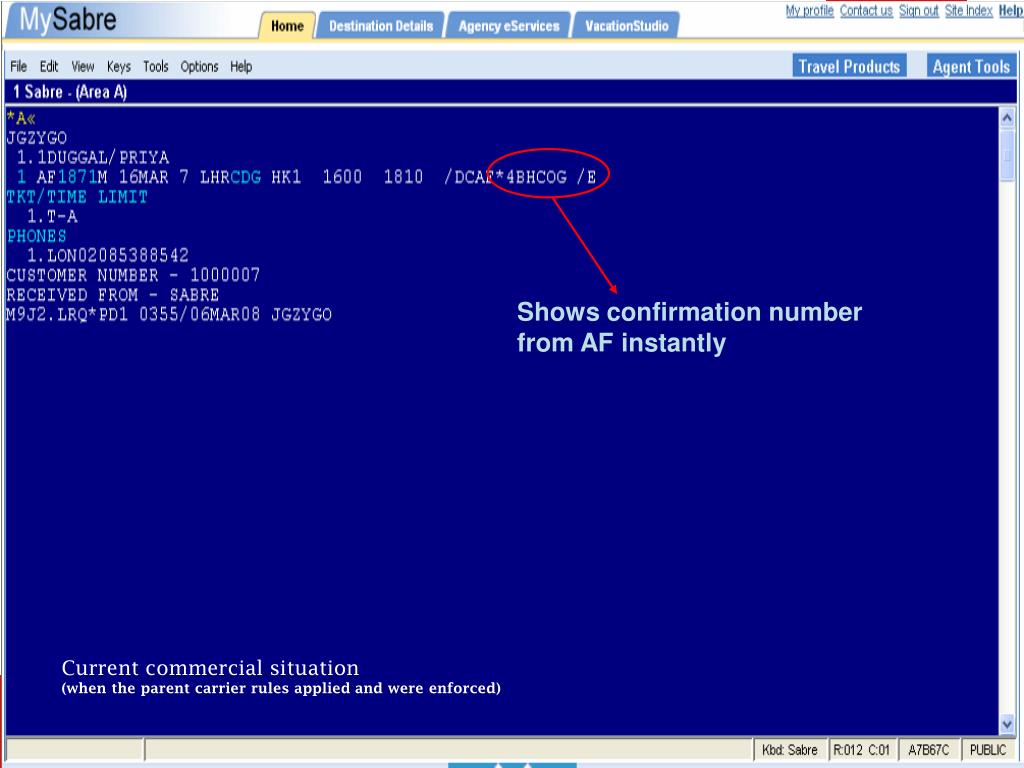Image resolution: width=1024 pixels, height=768 pixels.
Task: Click the terminal scrollbar thumb
Action: 1006,154
